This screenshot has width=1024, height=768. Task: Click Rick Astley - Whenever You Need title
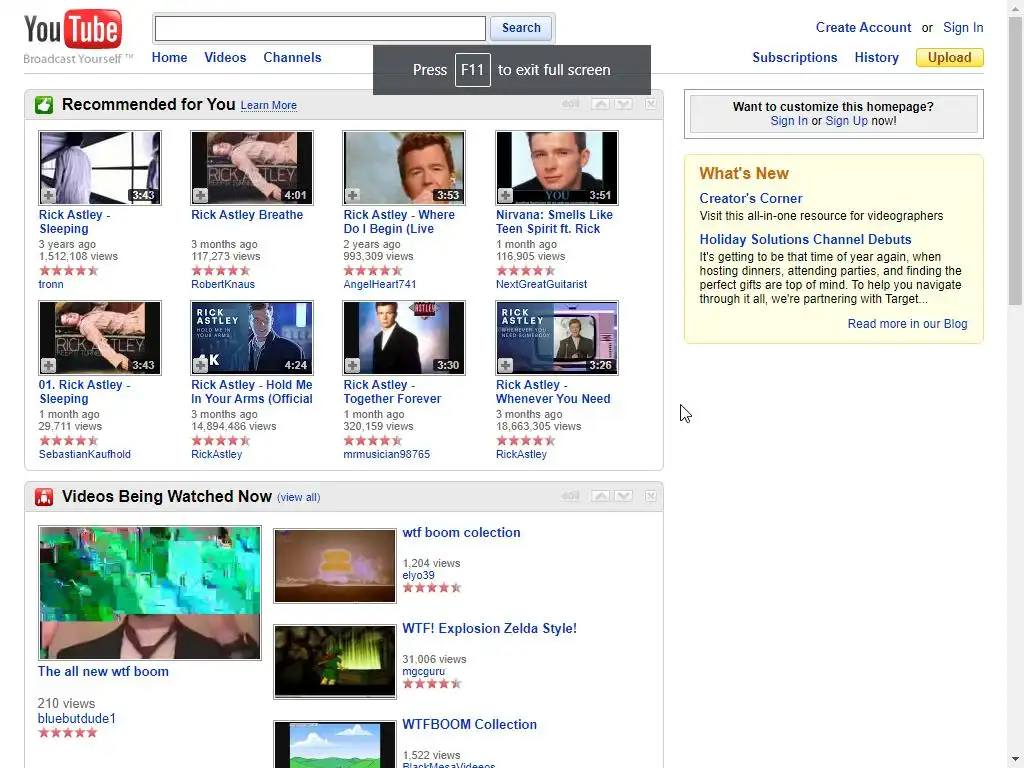pyautogui.click(x=553, y=392)
